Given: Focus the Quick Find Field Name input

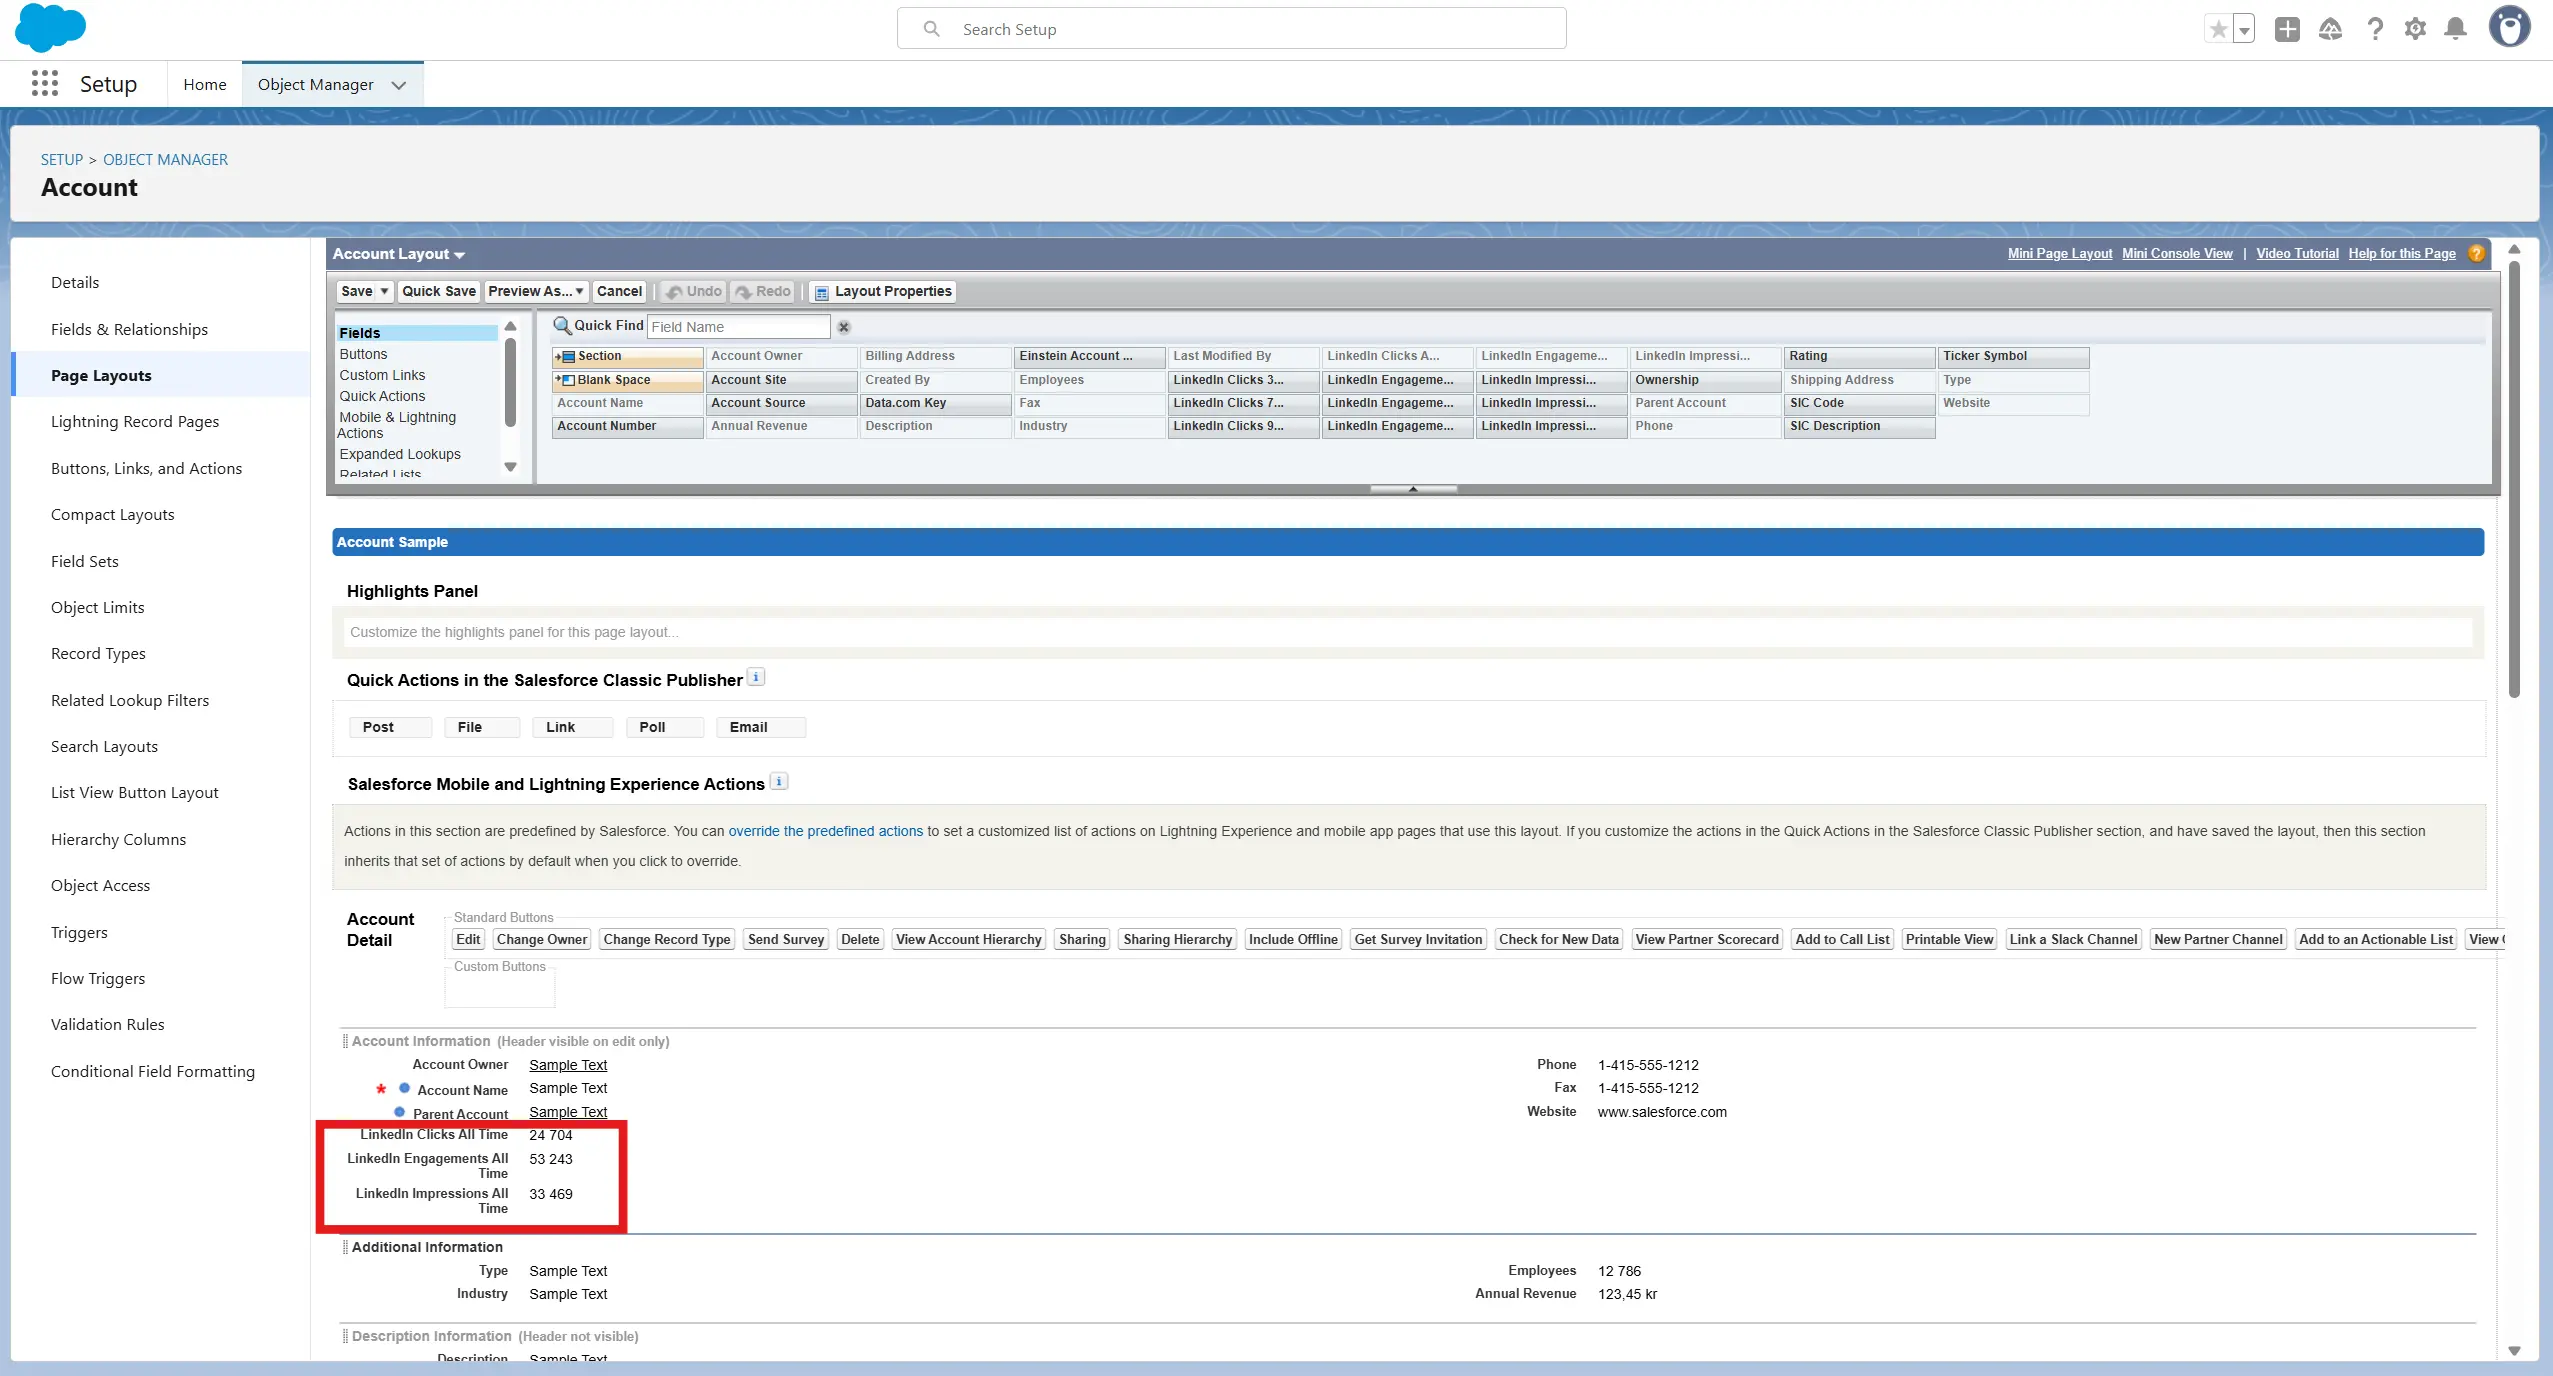Looking at the screenshot, I should [x=738, y=327].
